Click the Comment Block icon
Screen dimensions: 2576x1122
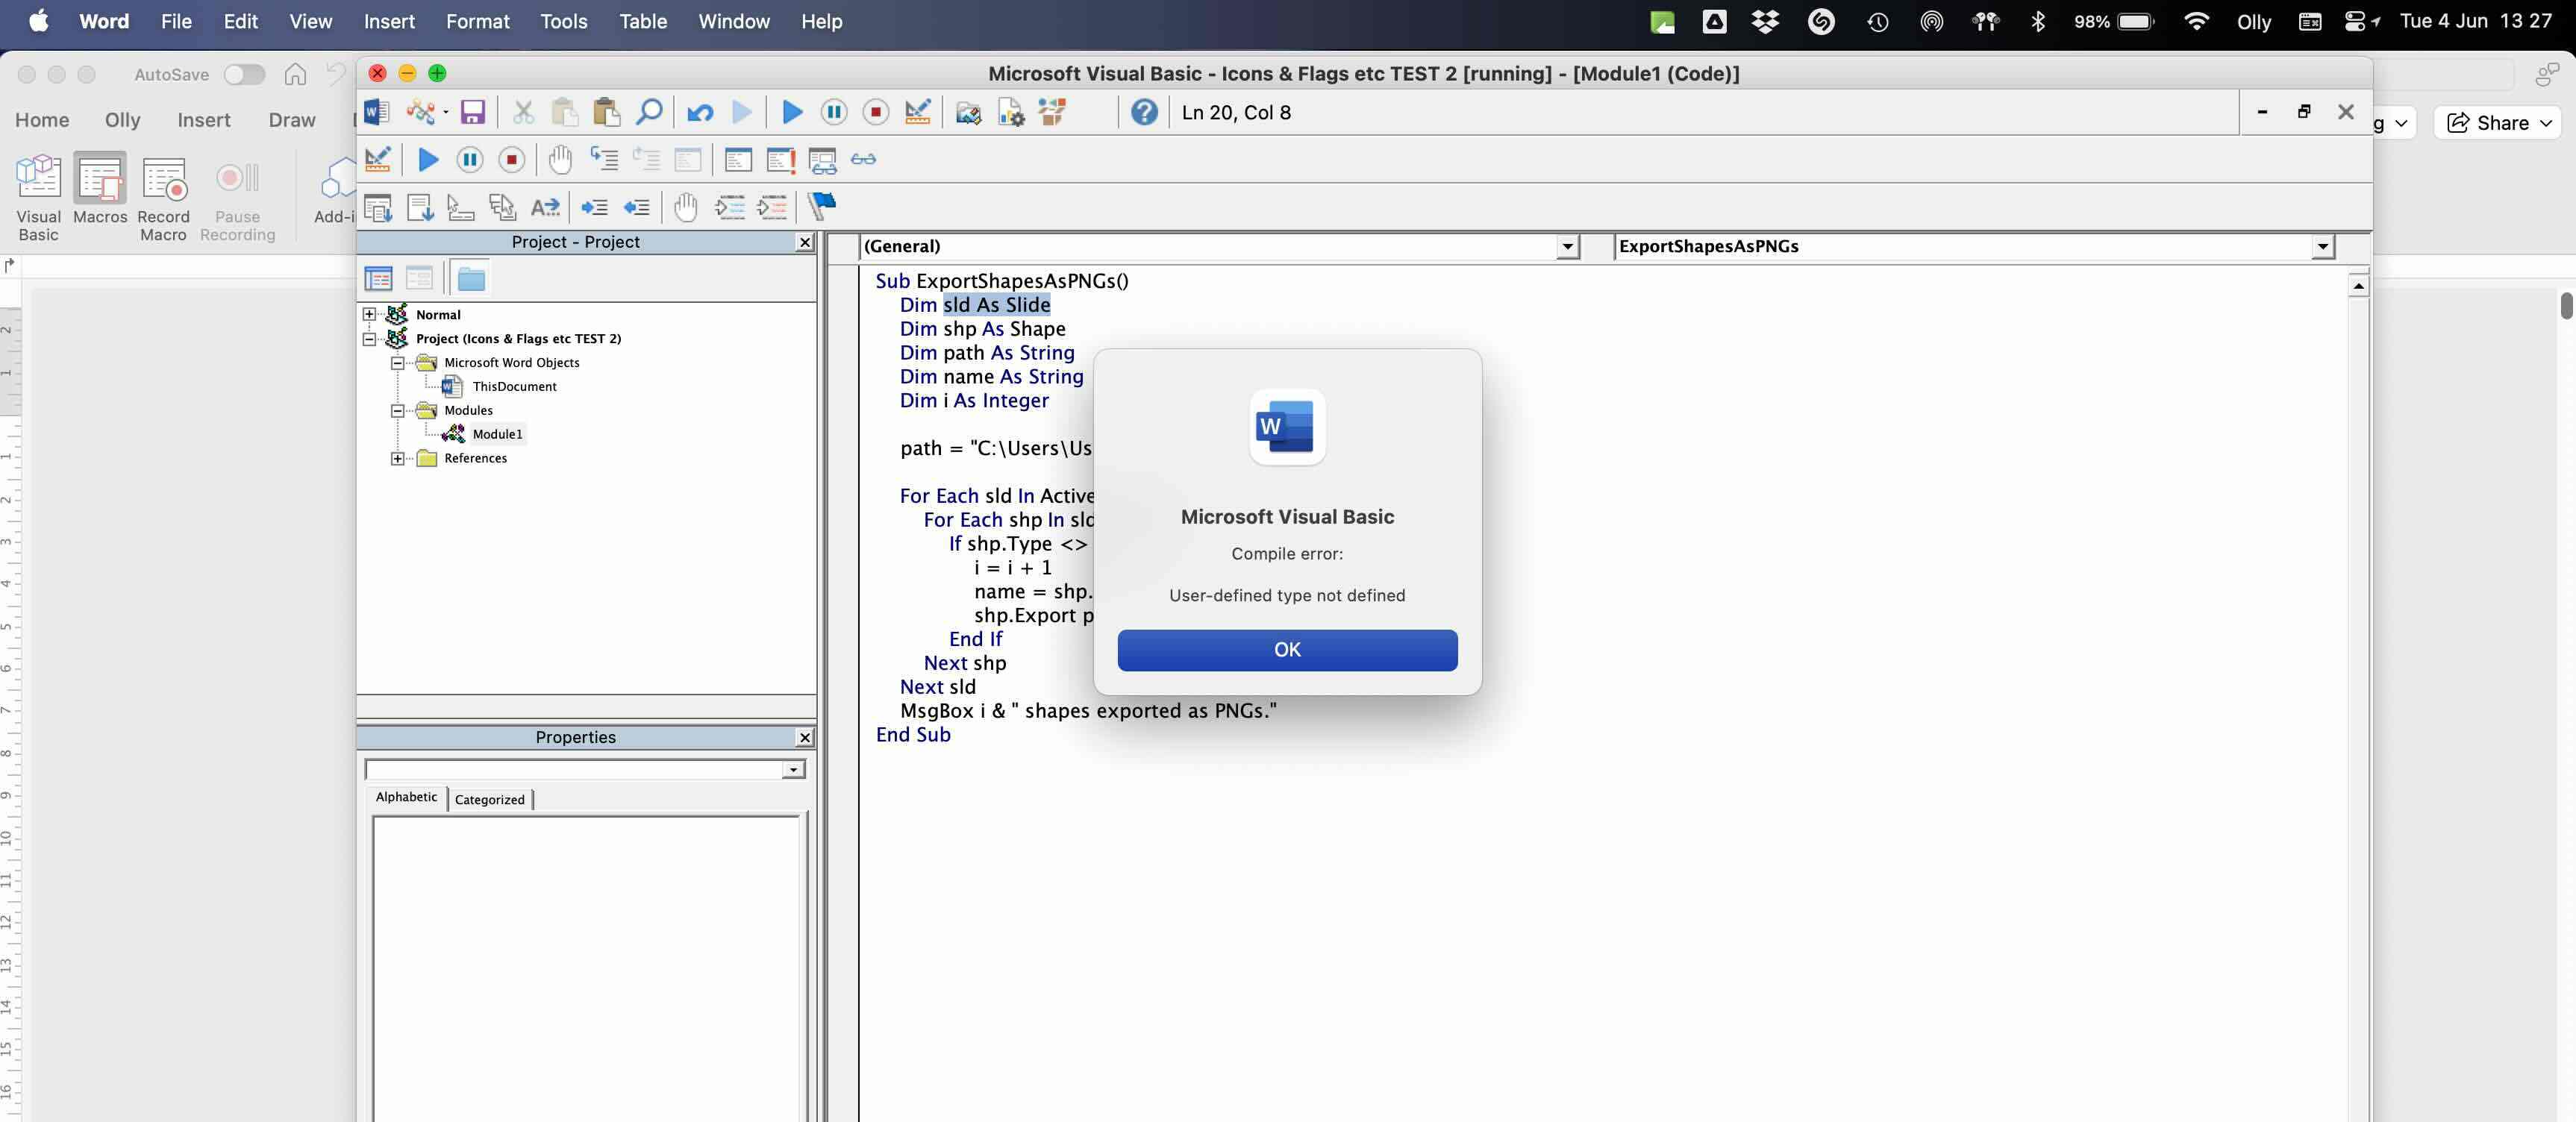tap(730, 207)
